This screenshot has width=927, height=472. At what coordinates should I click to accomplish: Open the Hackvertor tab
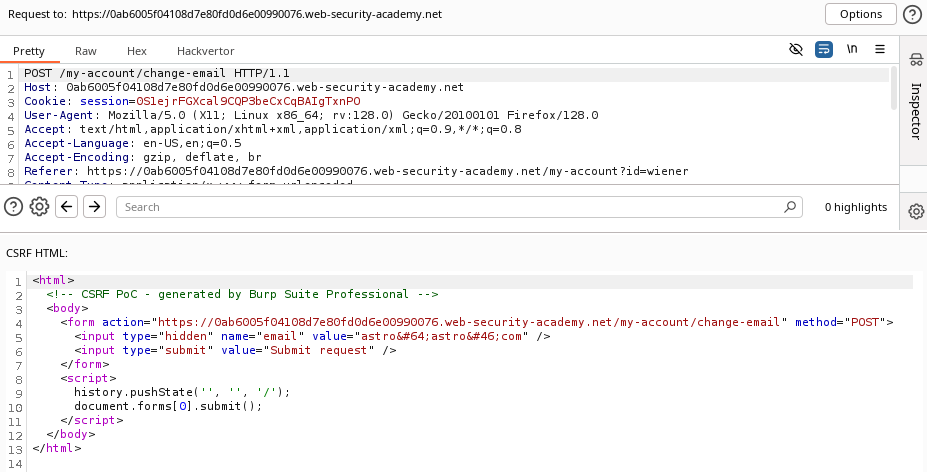click(x=206, y=51)
